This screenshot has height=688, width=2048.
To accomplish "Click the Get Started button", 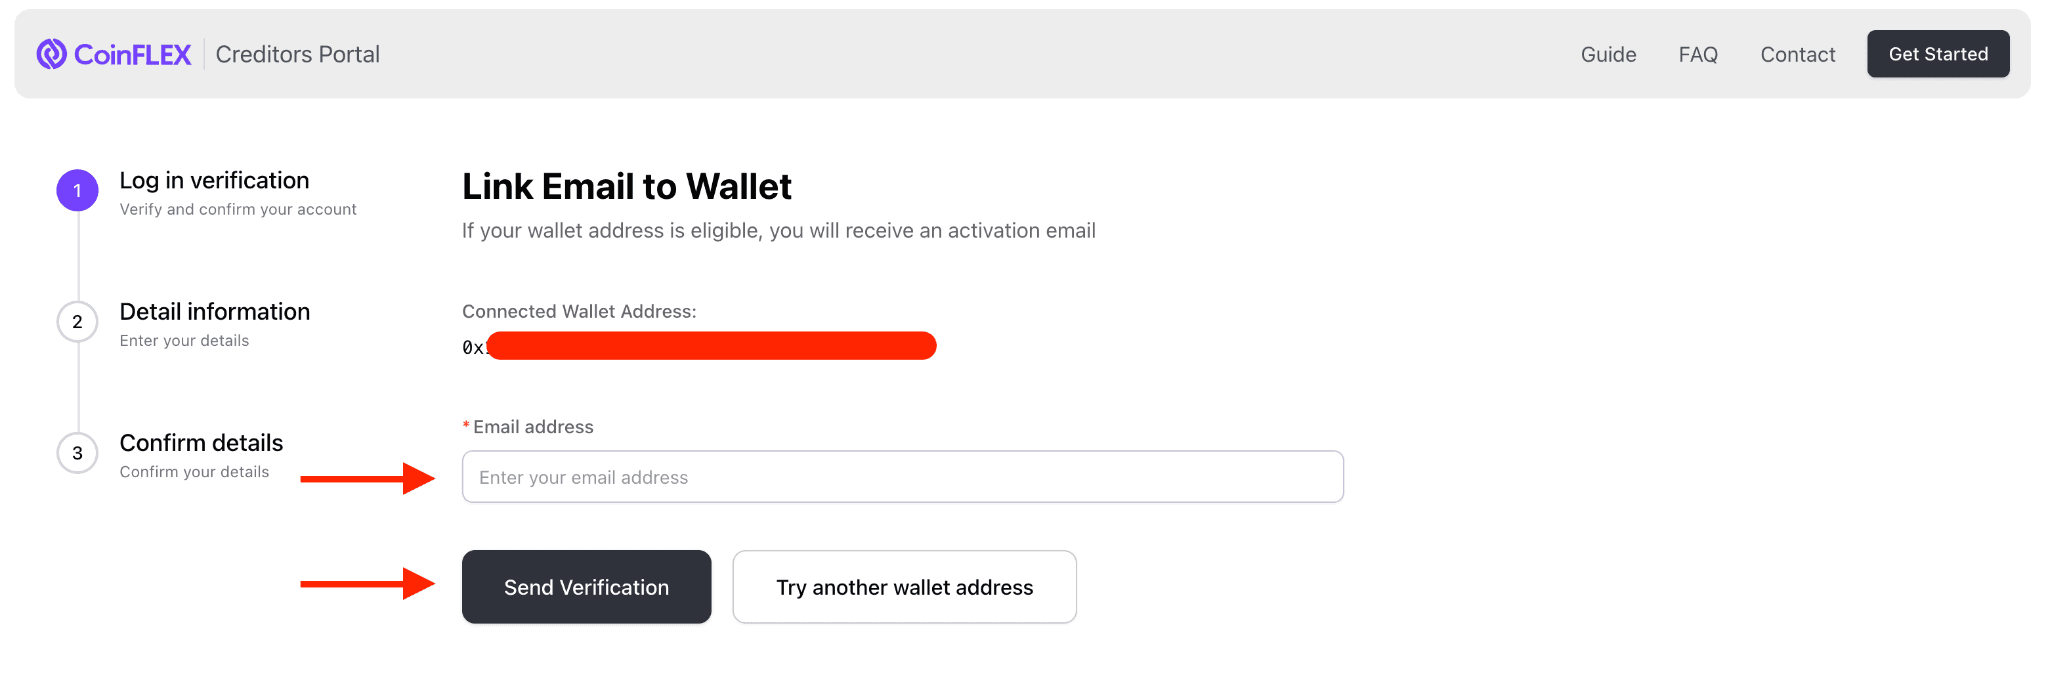I will pyautogui.click(x=1938, y=53).
